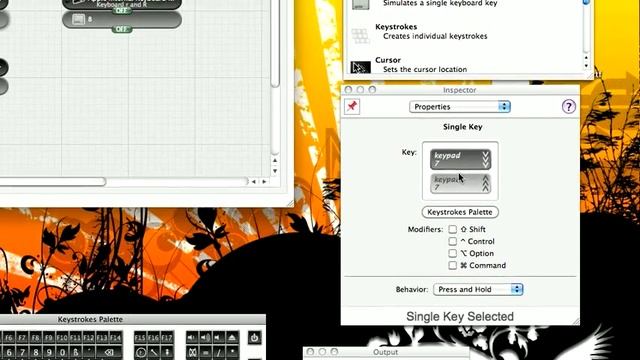Screen dimensions: 640x360
Task: Enable the Shift modifier checkbox
Action: pos(452,229)
